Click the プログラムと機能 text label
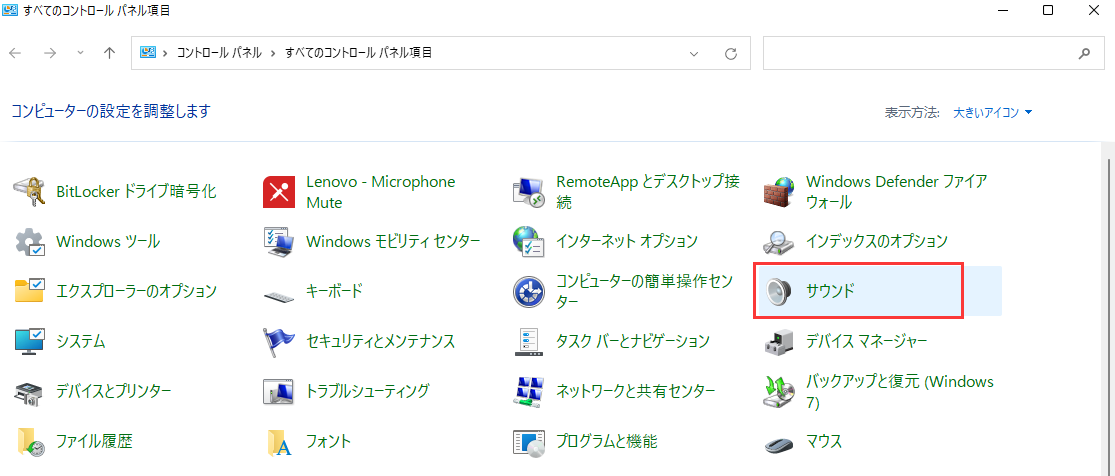This screenshot has width=1115, height=476. tap(607, 441)
